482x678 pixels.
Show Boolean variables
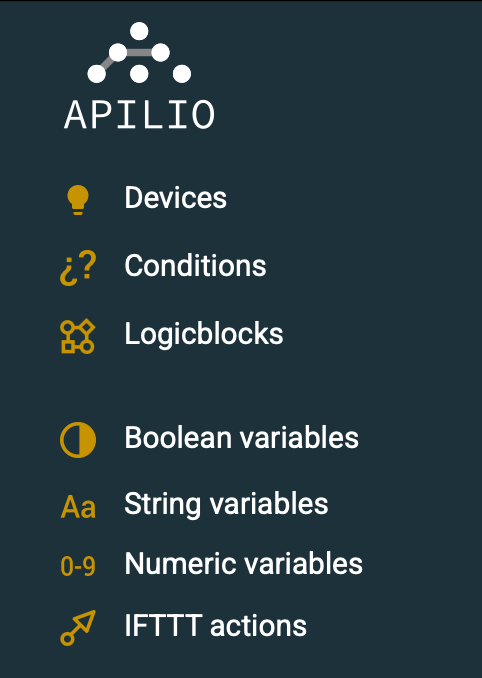coord(242,437)
